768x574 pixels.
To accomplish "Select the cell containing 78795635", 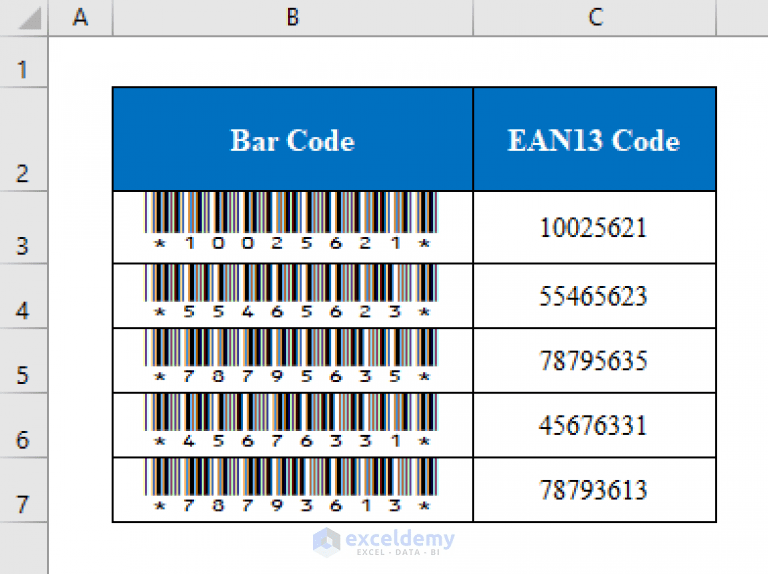I will (595, 361).
